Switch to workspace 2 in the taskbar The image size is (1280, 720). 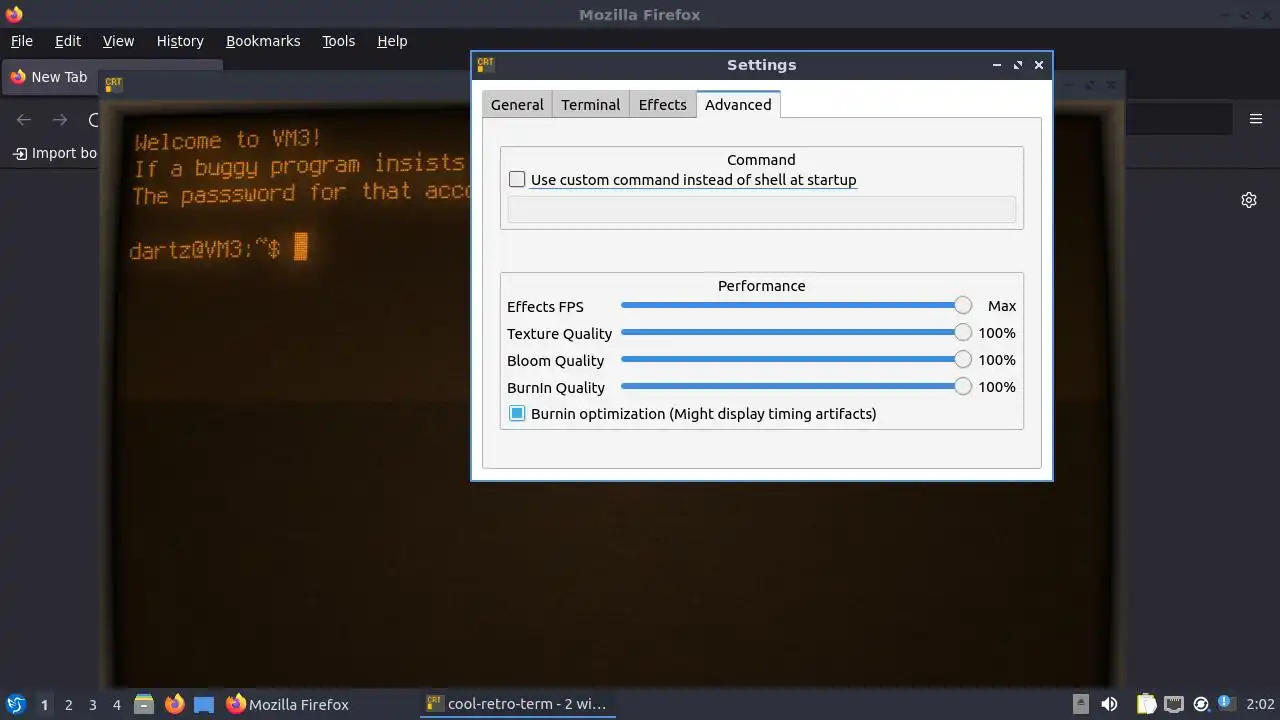coord(68,705)
